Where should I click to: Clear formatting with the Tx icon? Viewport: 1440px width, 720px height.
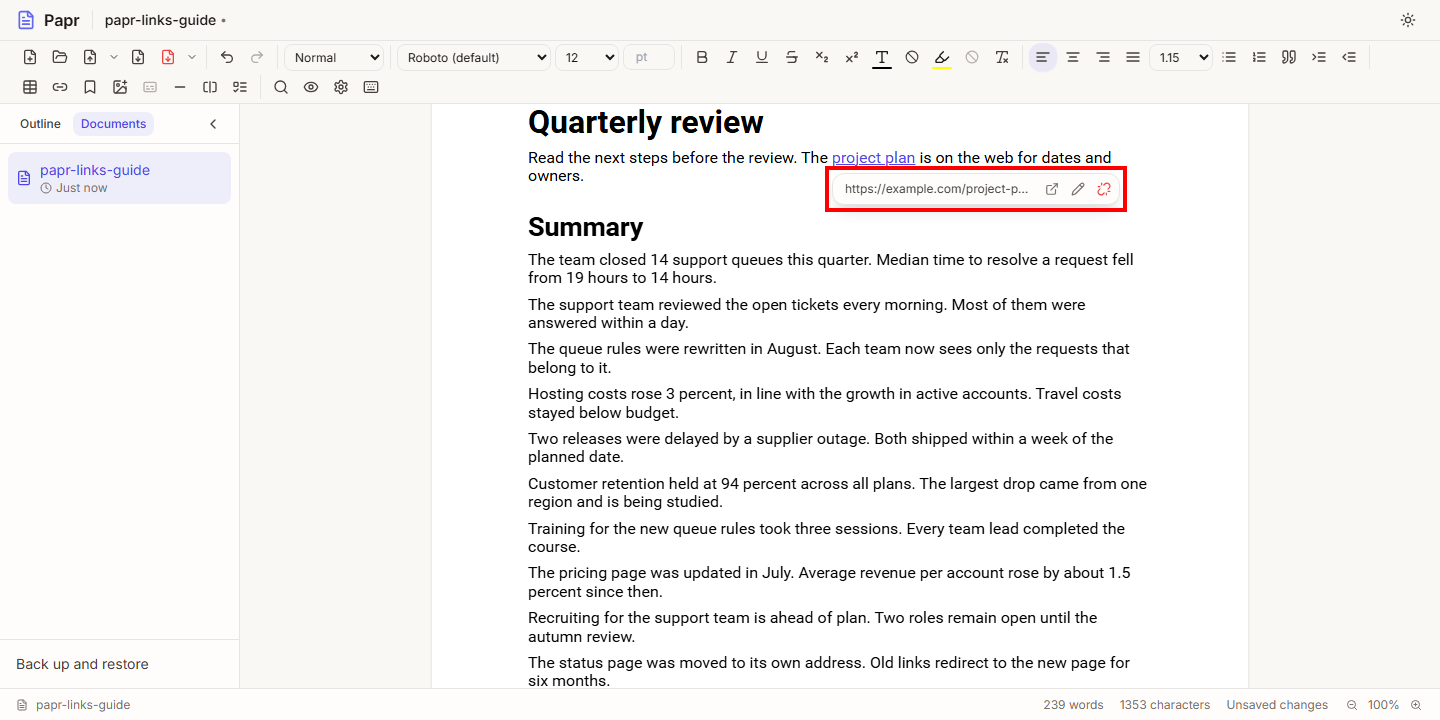click(1002, 57)
